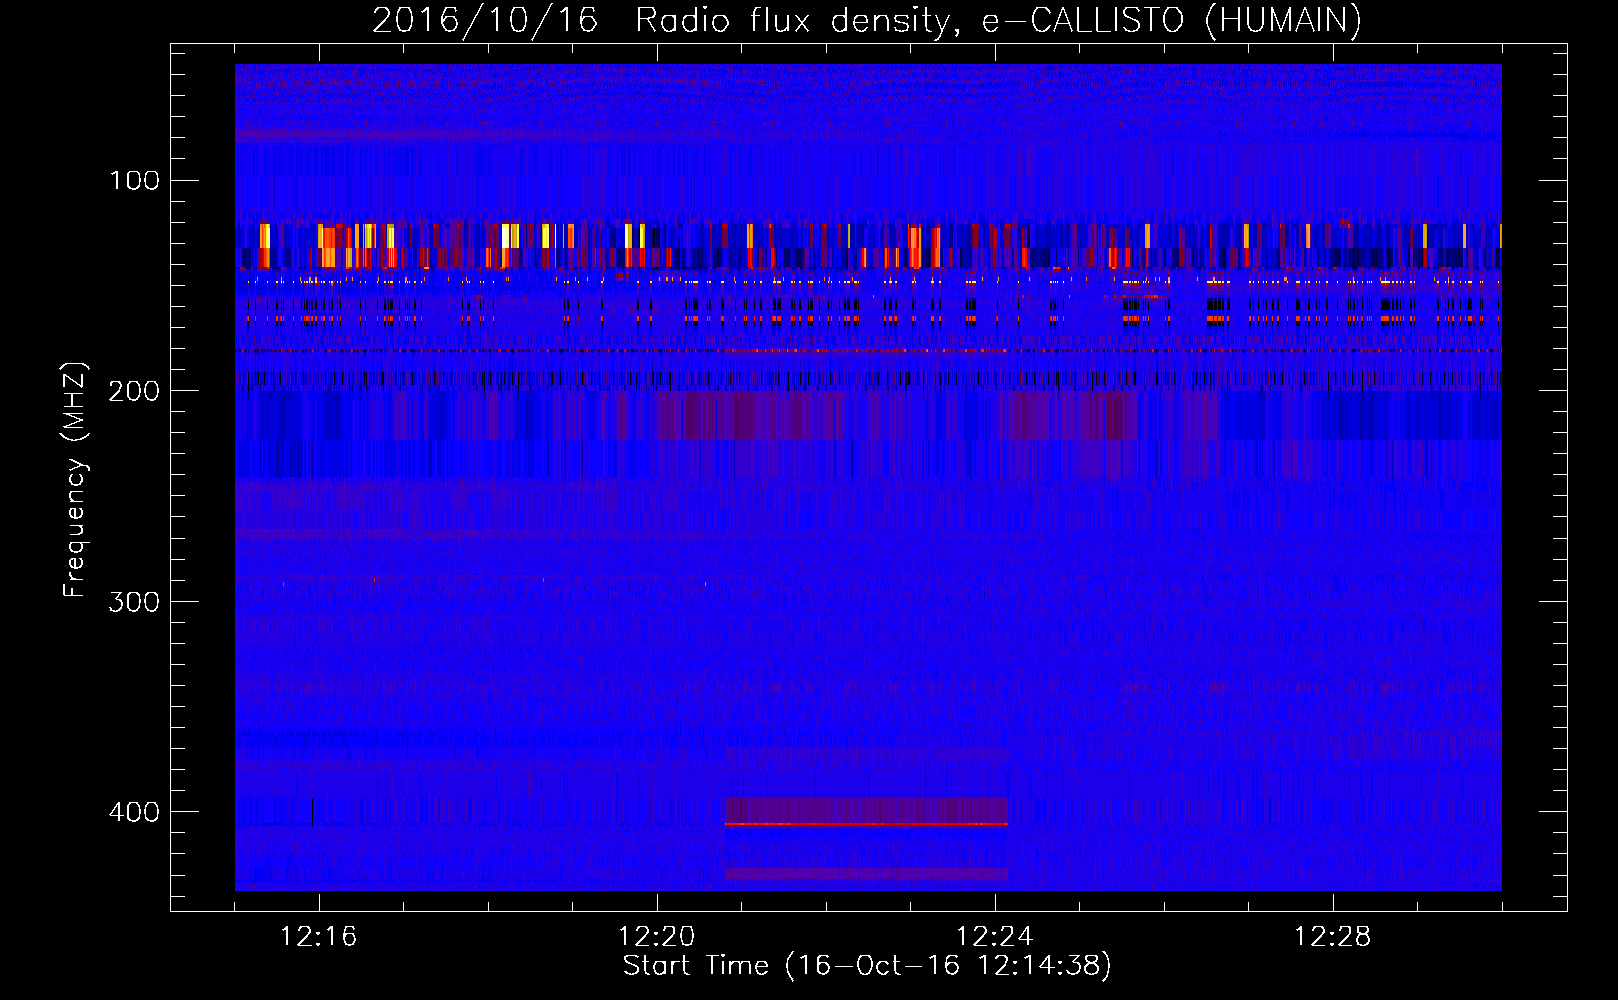The width and height of the screenshot is (1618, 1000).
Task: Click the bright red emission line near 400 MHz
Action: [x=866, y=824]
